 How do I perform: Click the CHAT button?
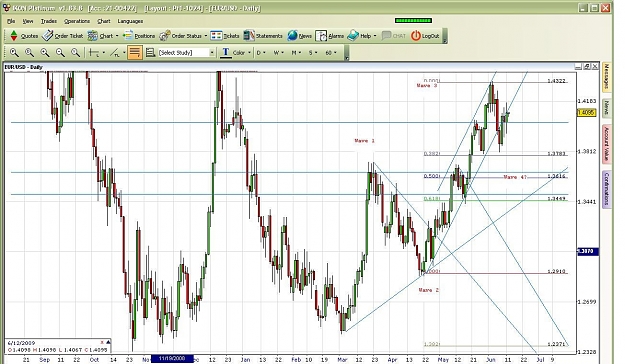click(x=394, y=36)
